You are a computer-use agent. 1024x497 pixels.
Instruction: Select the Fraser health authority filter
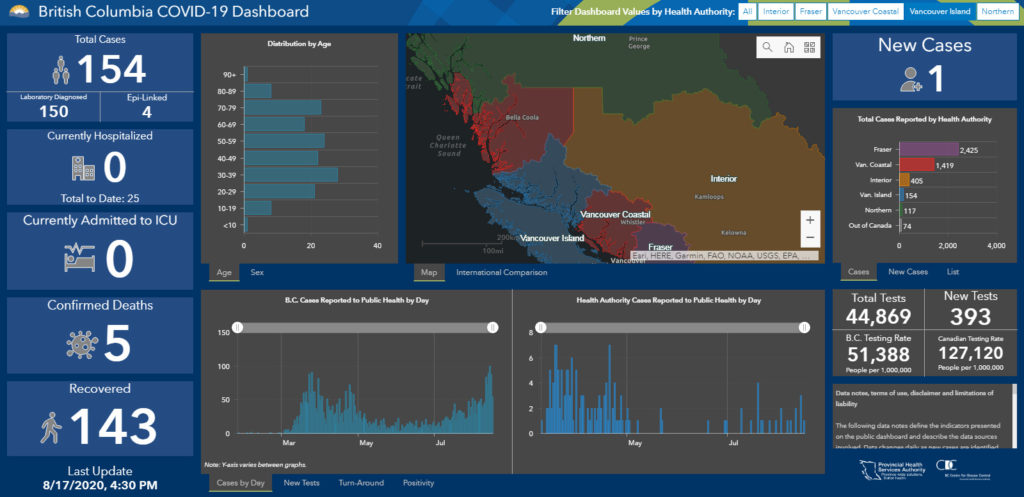click(x=810, y=12)
